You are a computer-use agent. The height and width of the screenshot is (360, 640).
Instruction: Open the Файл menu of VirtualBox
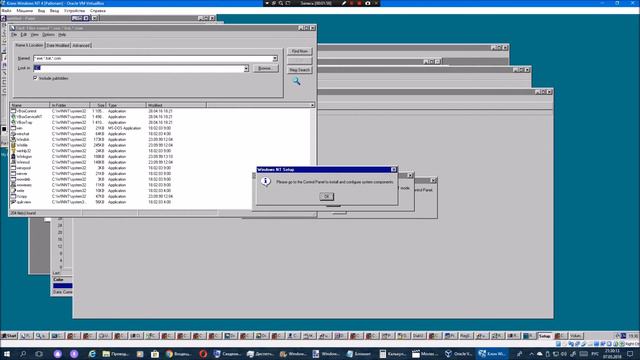coord(7,11)
